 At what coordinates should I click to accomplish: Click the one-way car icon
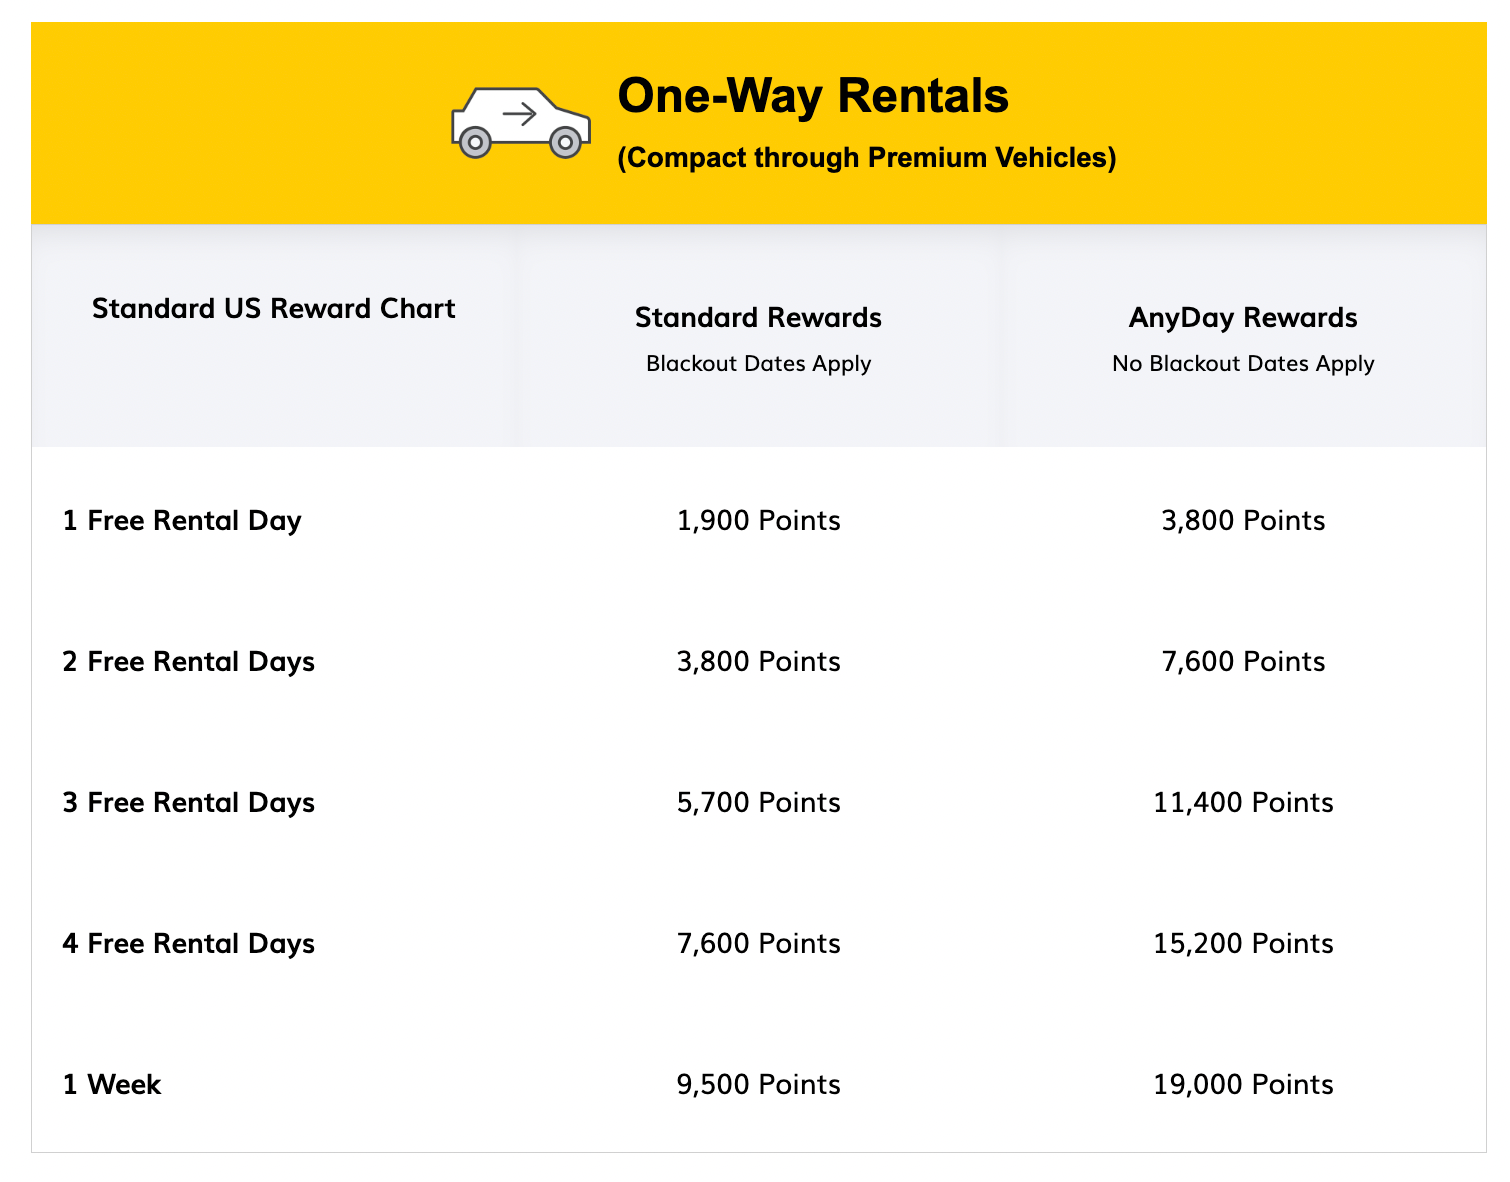tap(520, 123)
